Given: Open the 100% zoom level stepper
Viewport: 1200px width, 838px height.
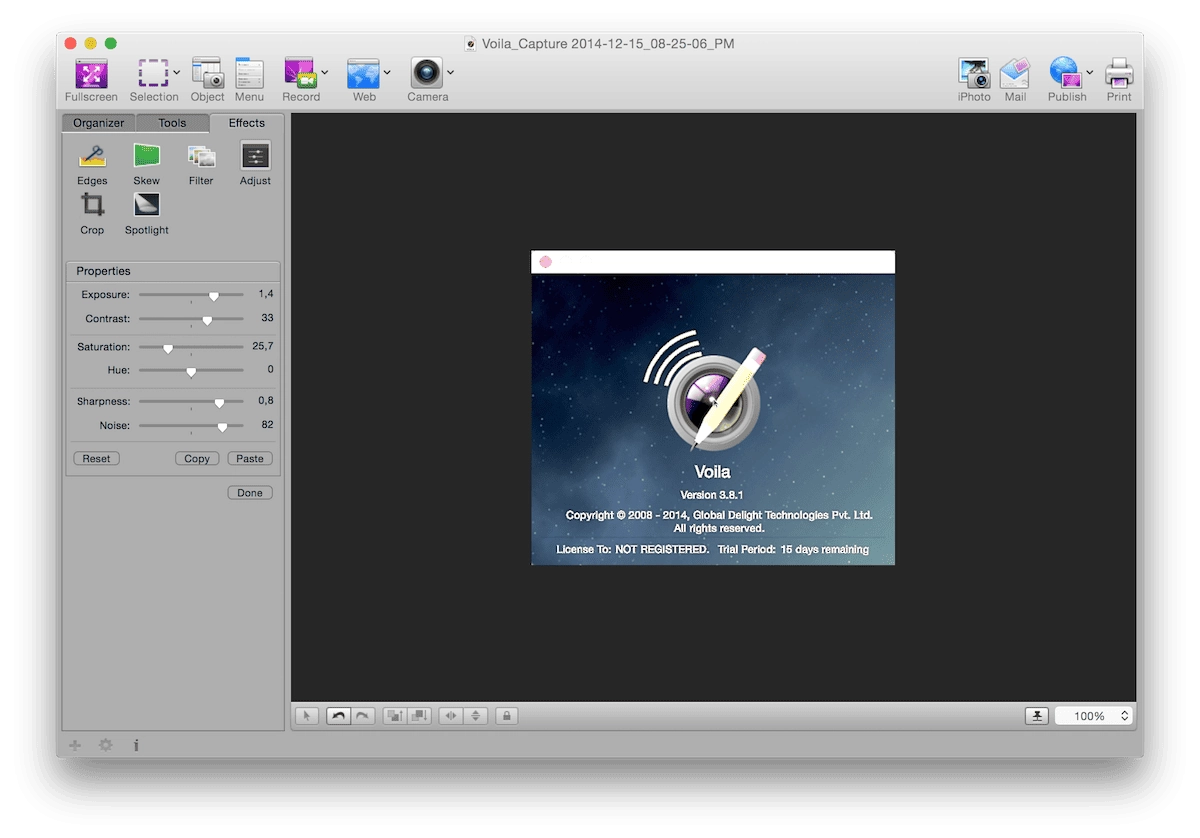Looking at the screenshot, I should (x=1124, y=716).
